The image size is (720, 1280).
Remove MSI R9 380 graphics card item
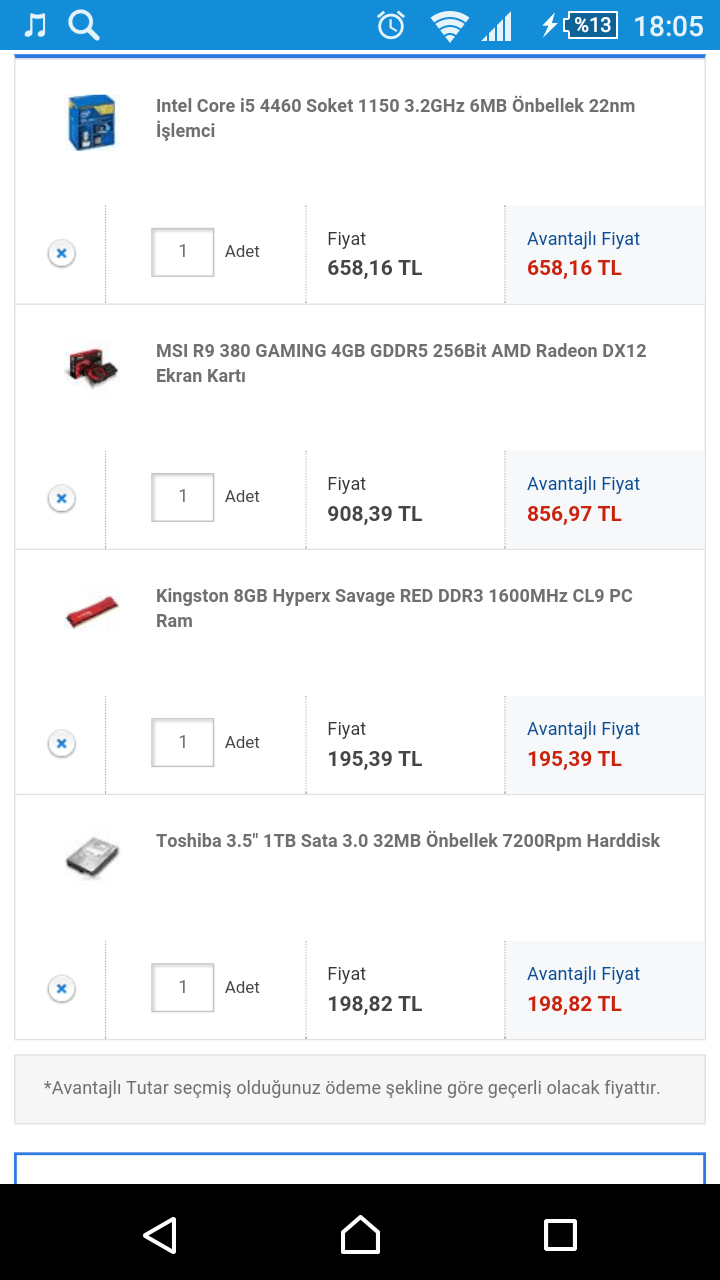(61, 498)
